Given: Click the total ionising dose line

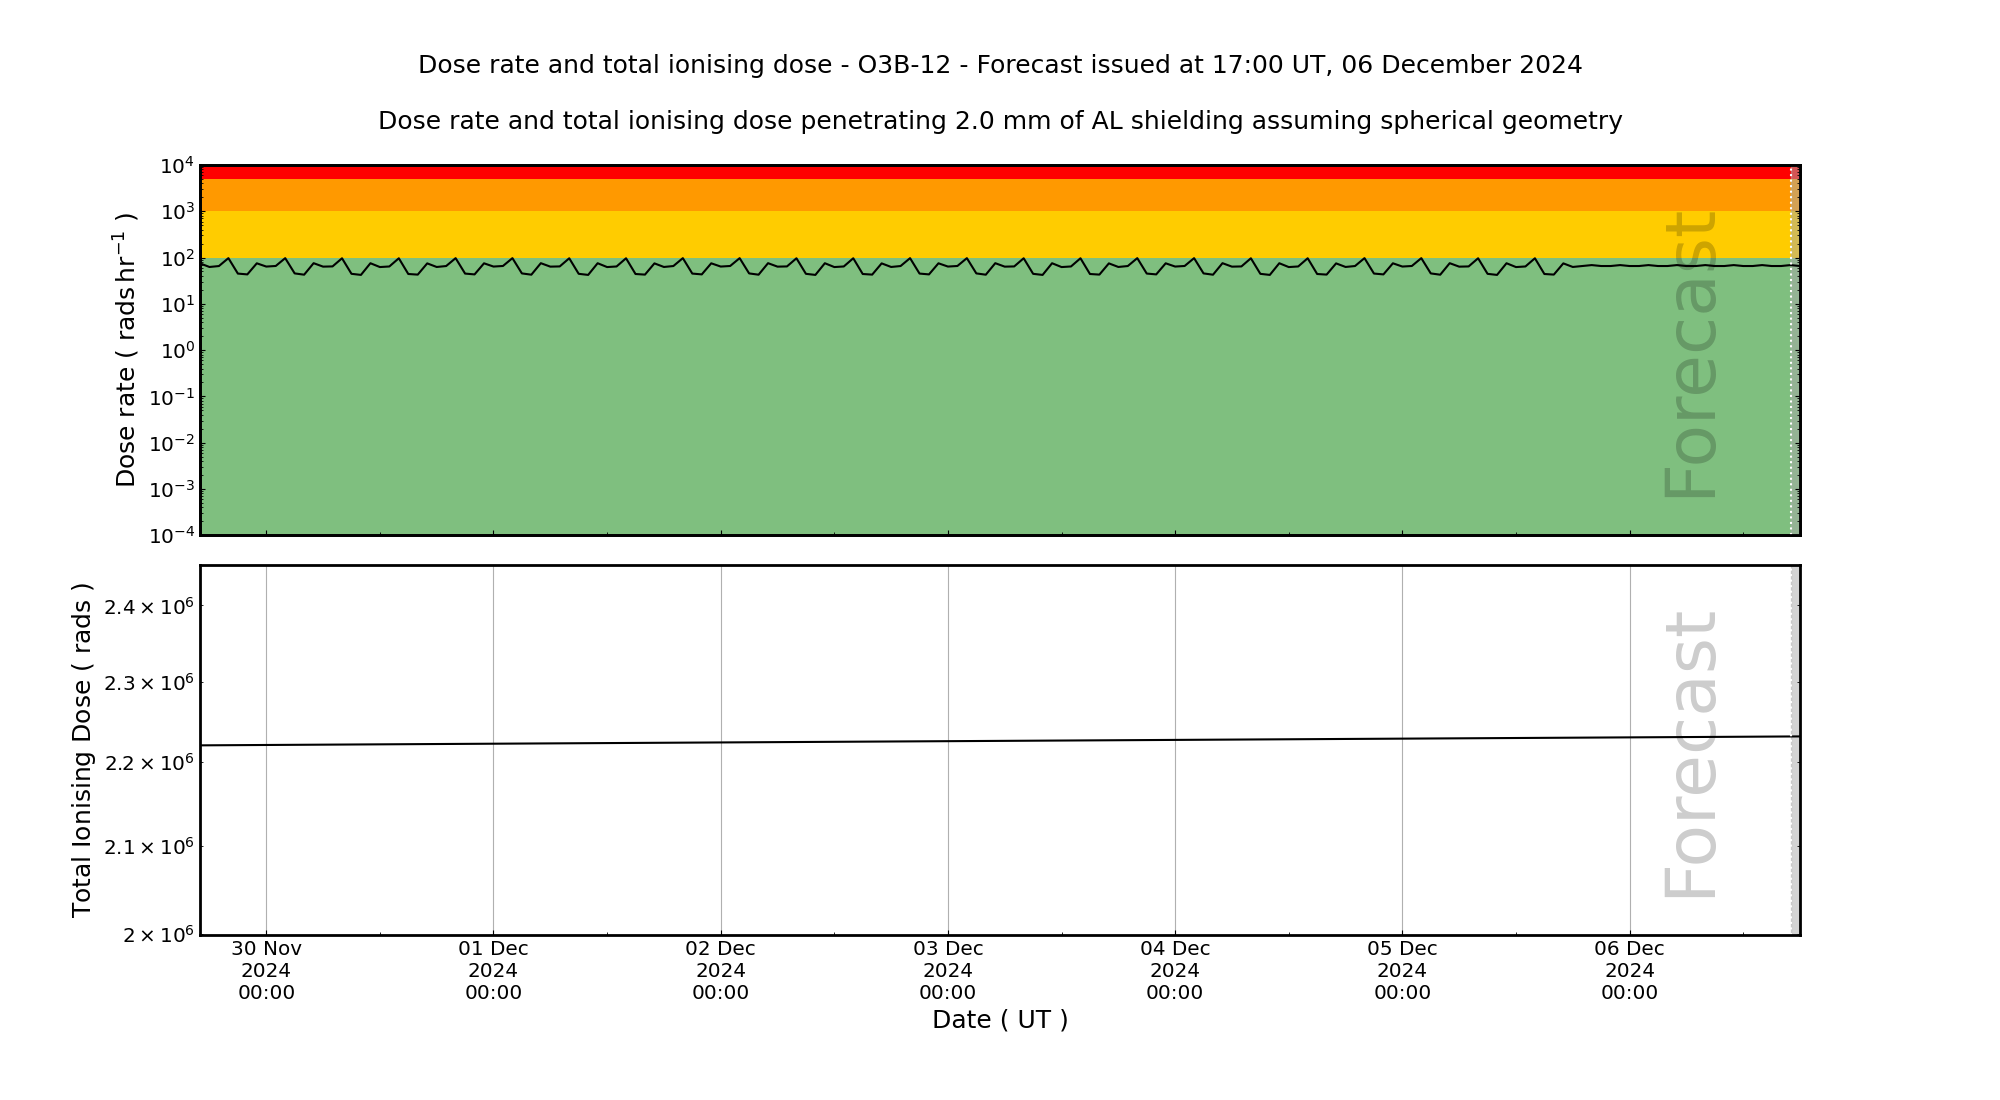Looking at the screenshot, I should [1000, 741].
